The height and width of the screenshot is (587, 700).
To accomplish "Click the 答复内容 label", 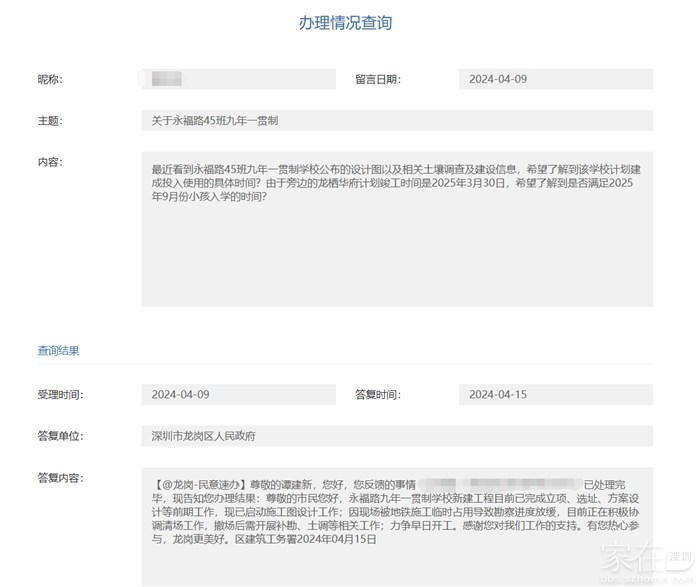I will click(60, 478).
